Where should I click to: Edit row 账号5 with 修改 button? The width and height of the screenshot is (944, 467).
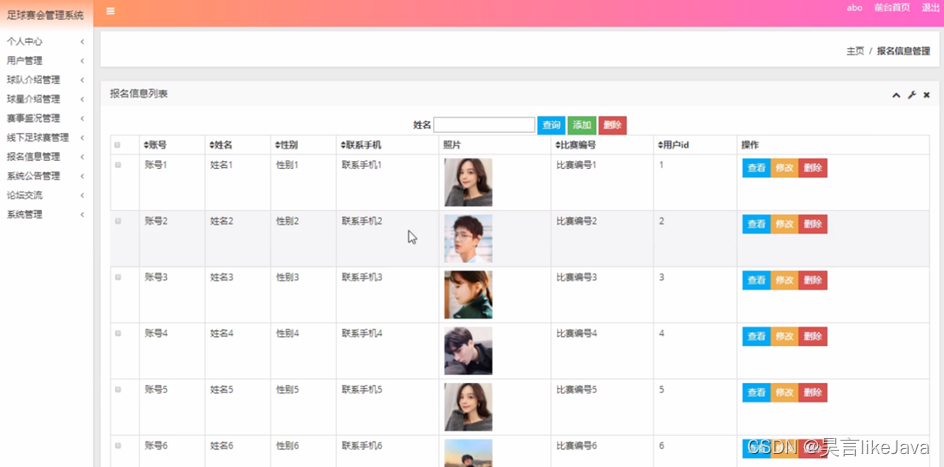(784, 392)
